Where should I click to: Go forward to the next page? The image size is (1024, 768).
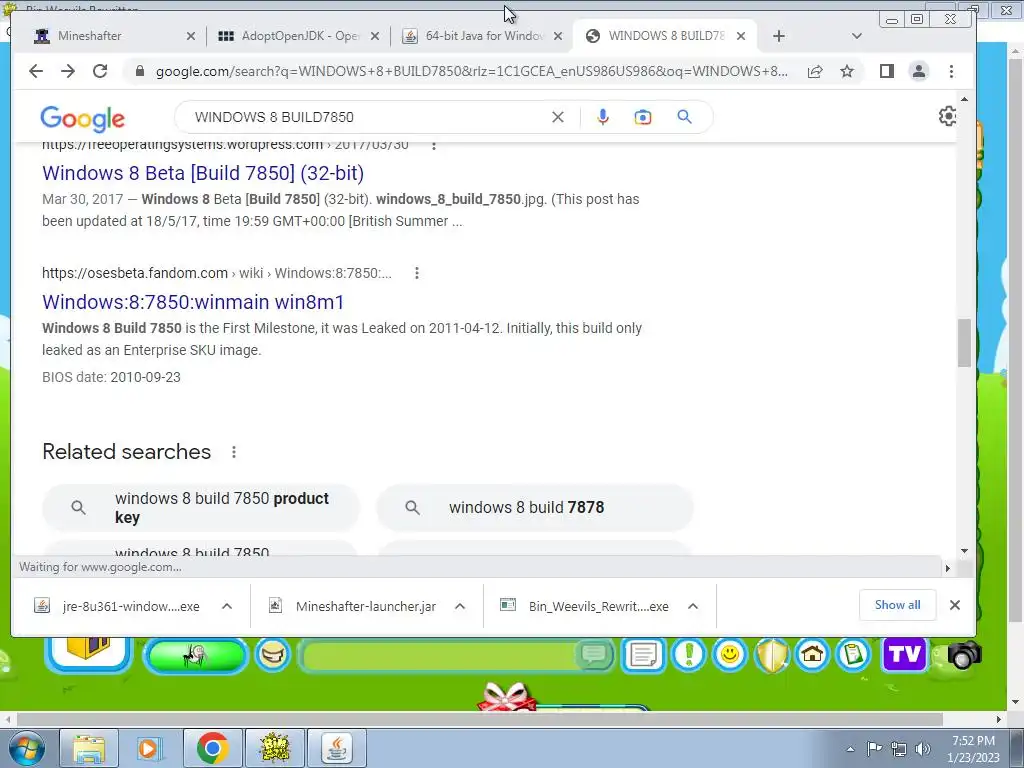pos(68,71)
